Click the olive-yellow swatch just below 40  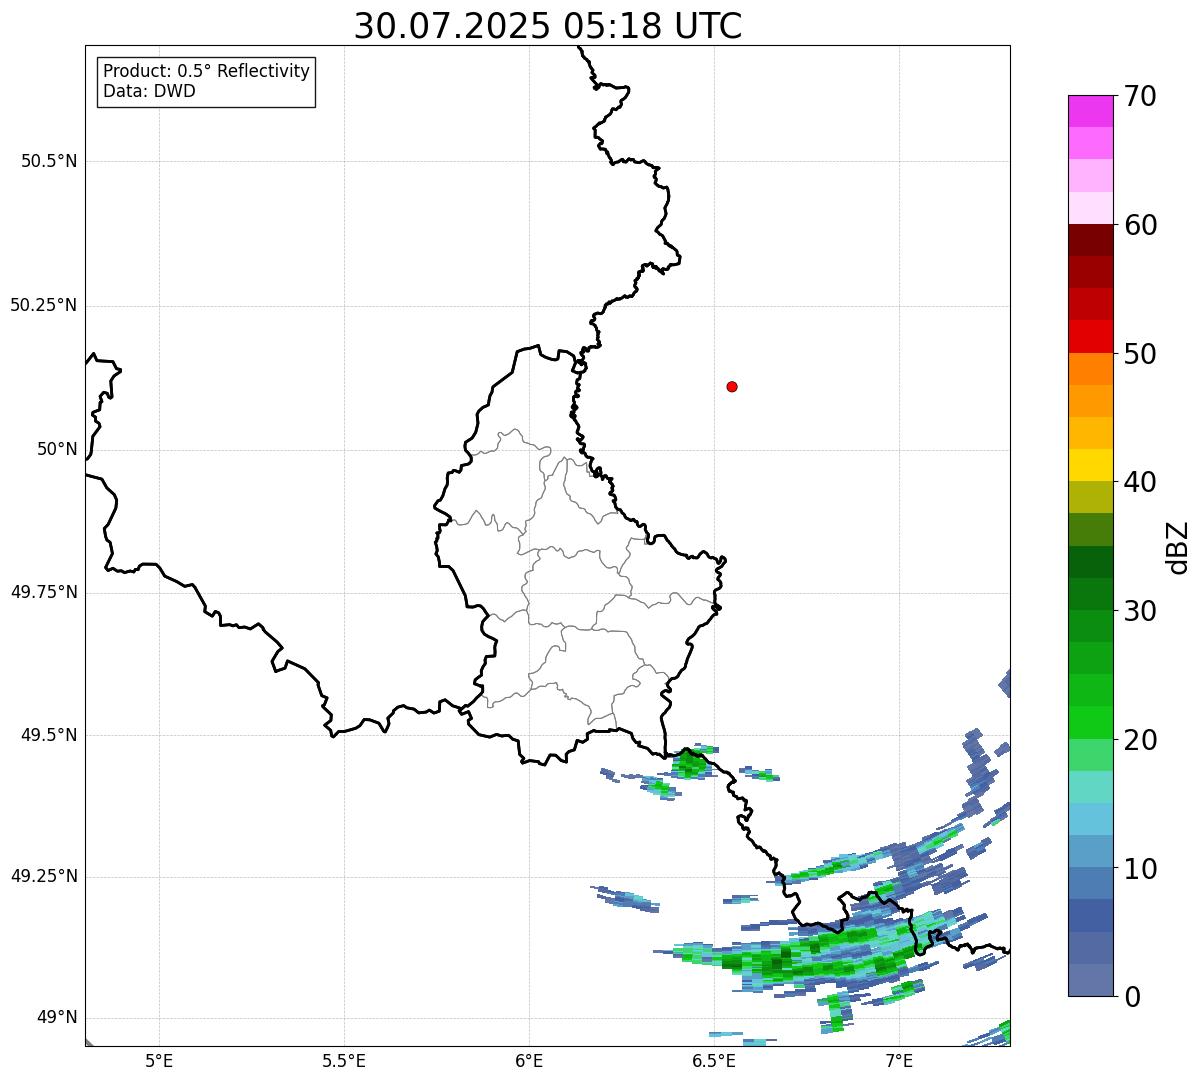coord(1090,497)
